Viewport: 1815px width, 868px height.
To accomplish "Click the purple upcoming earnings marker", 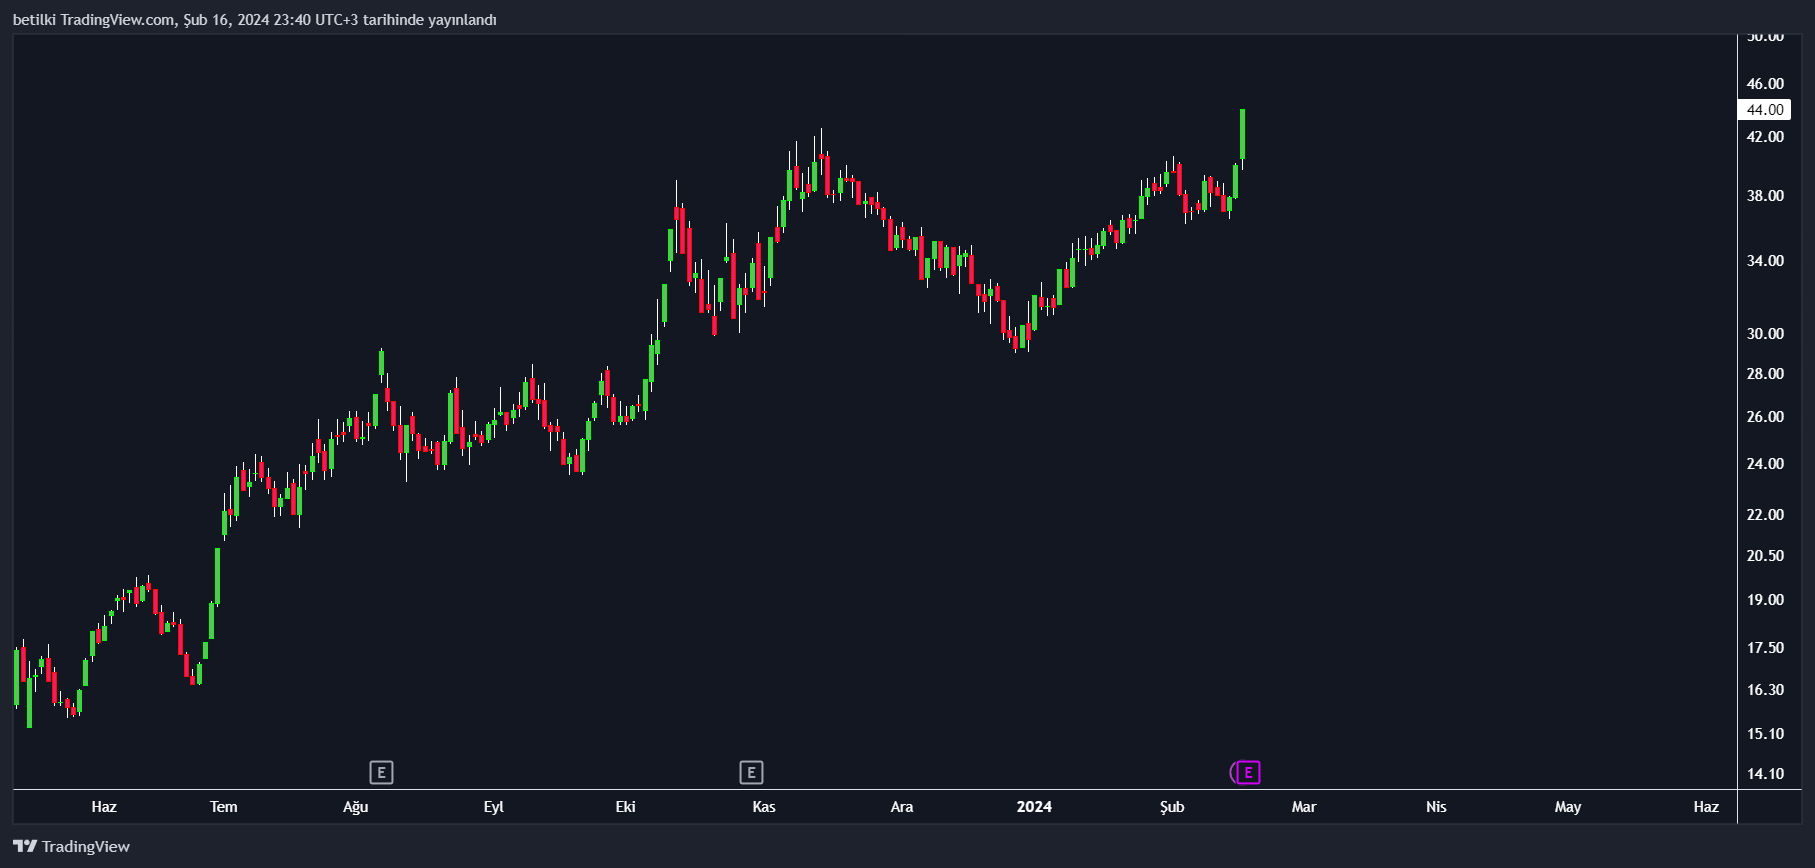I will click(x=1246, y=772).
